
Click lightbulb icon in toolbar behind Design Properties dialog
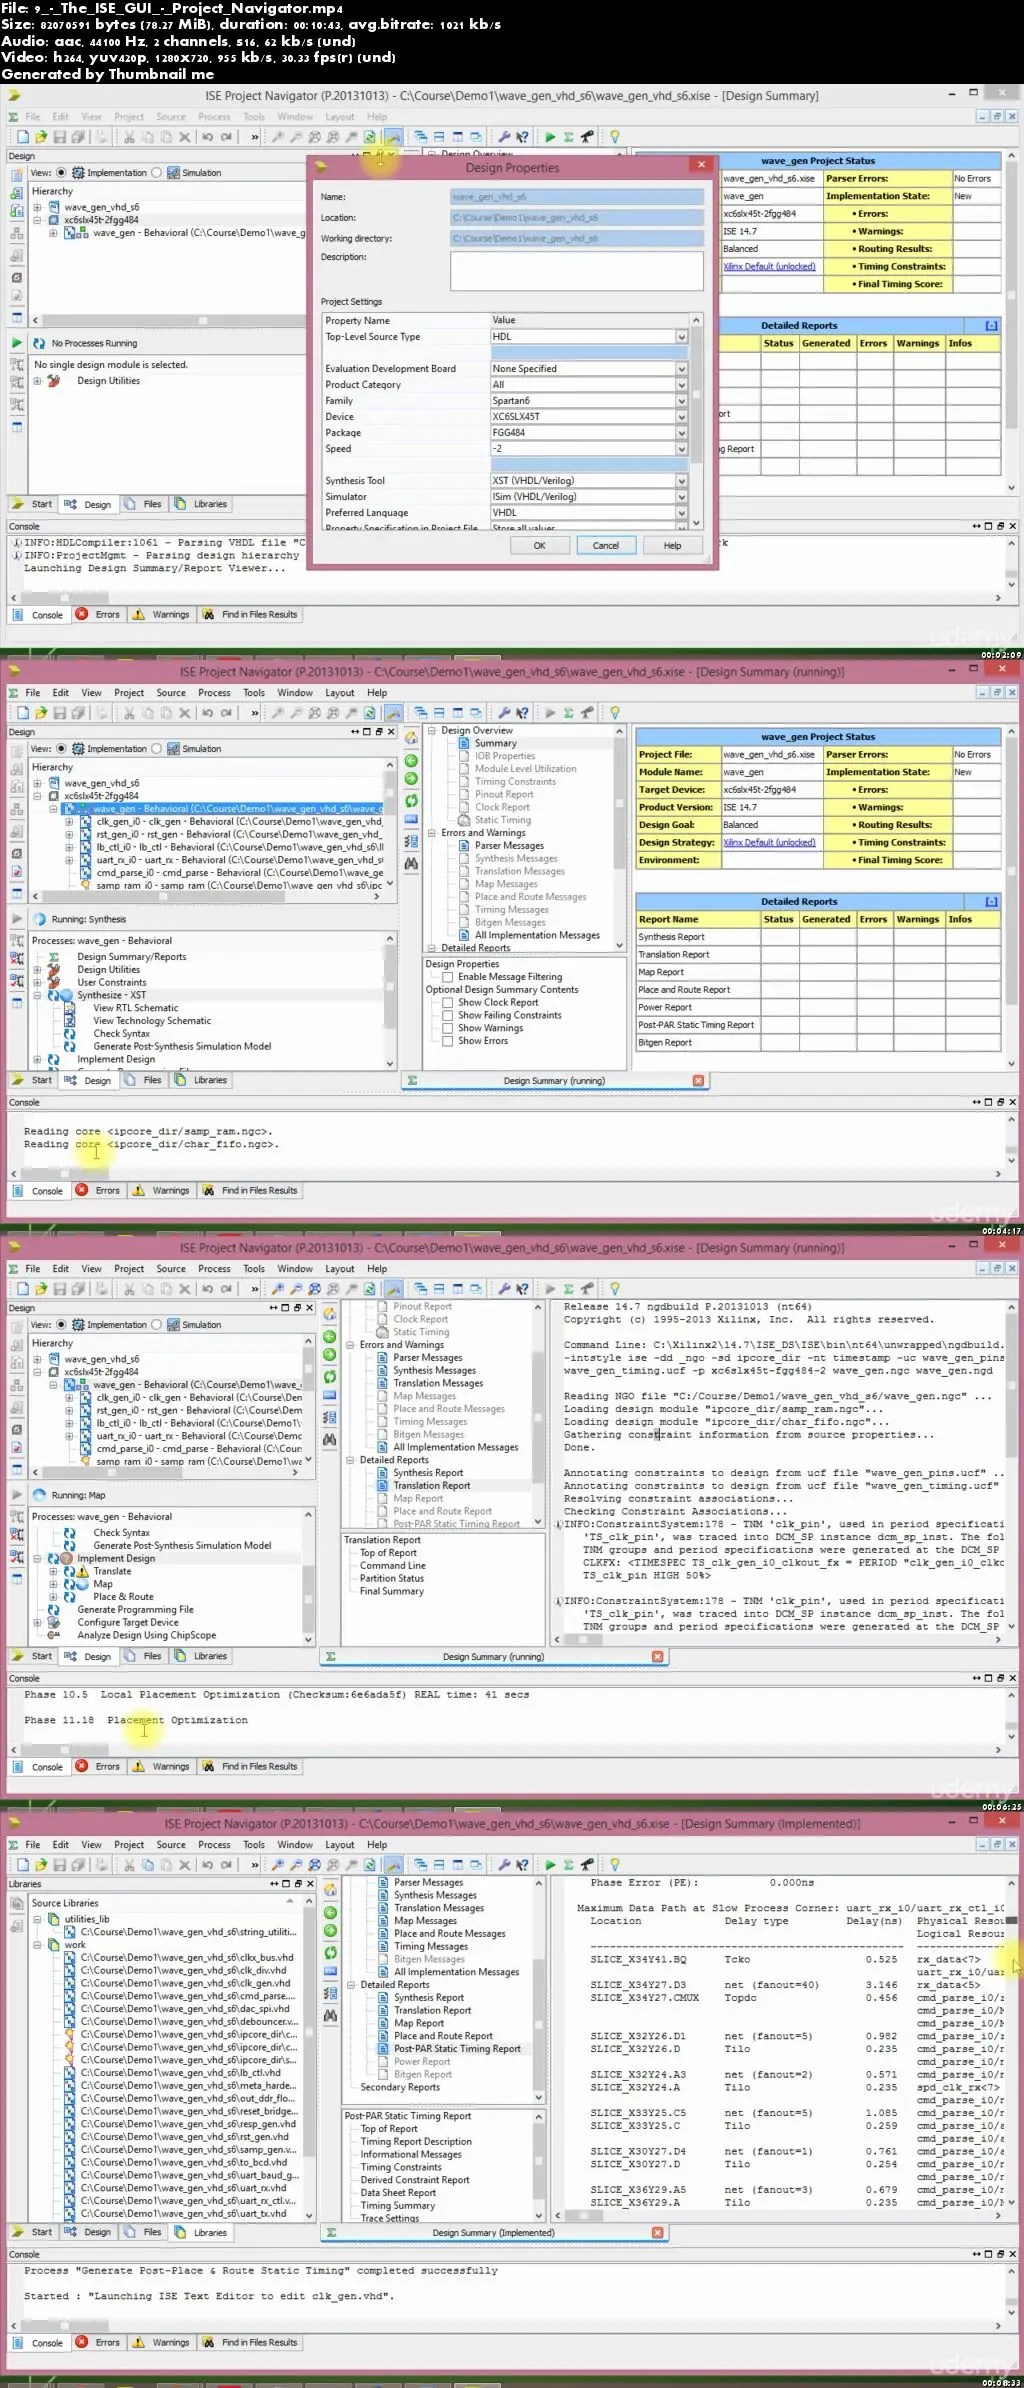pos(615,137)
